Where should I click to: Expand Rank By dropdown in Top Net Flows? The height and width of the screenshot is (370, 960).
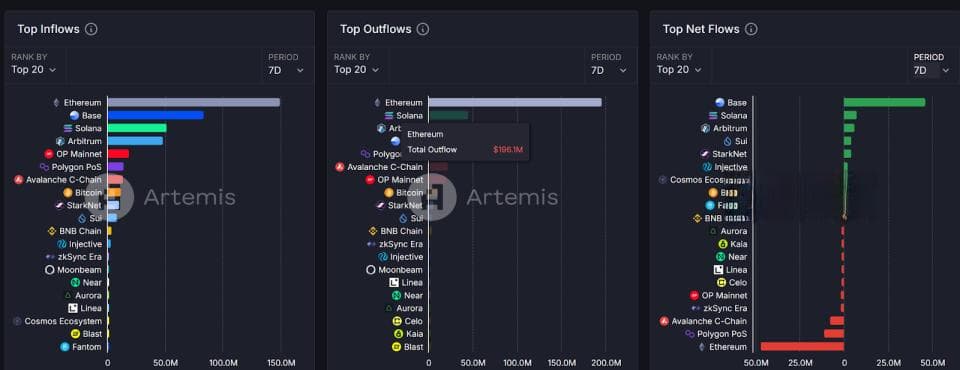[x=680, y=69]
